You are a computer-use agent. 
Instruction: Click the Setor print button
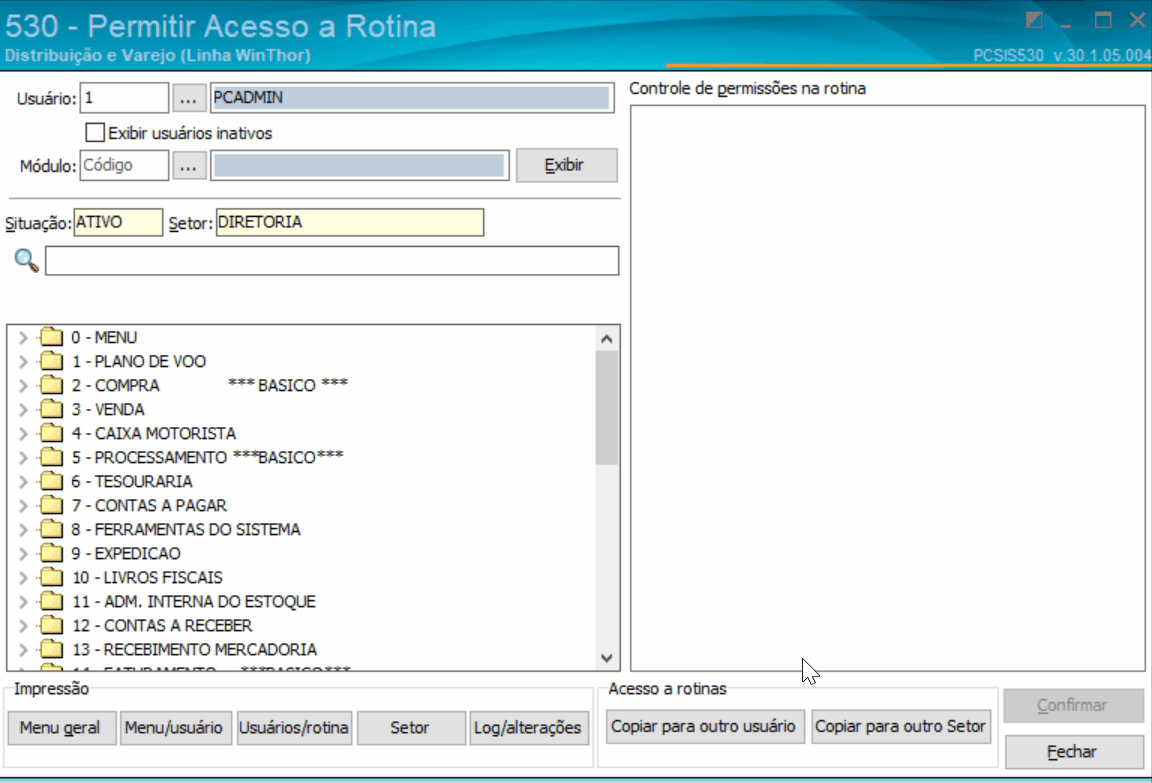[411, 728]
